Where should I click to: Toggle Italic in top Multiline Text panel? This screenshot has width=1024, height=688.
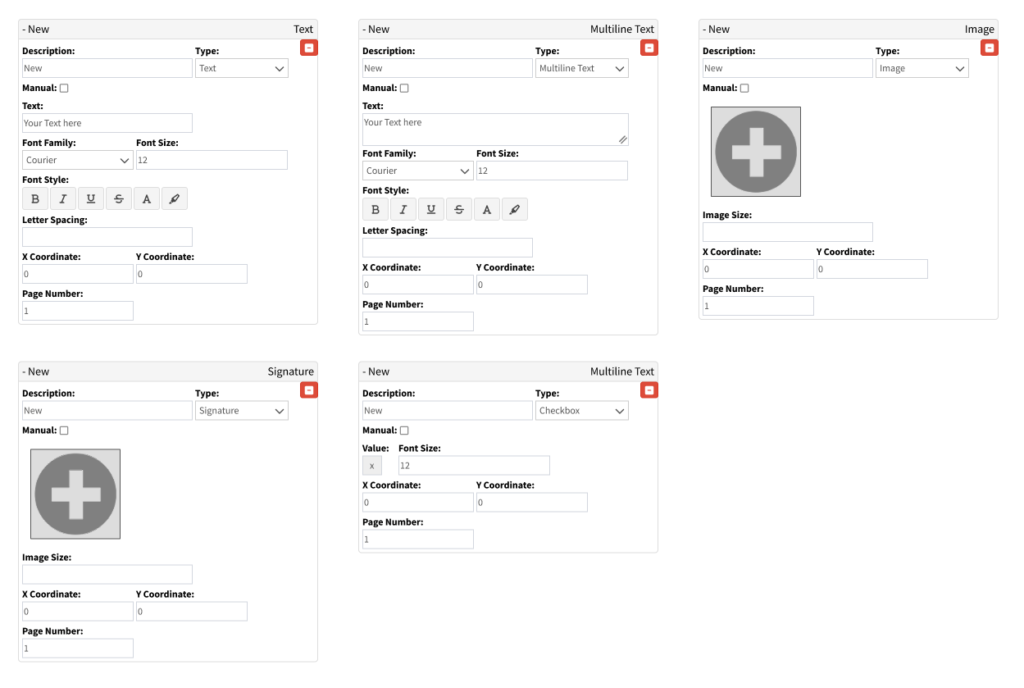(x=404, y=210)
